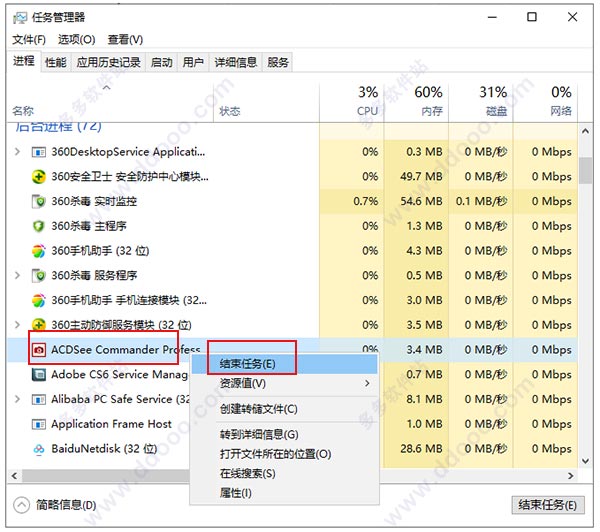Switch to the 应用历史记录 tab
The width and height of the screenshot is (600, 532).
(x=108, y=62)
